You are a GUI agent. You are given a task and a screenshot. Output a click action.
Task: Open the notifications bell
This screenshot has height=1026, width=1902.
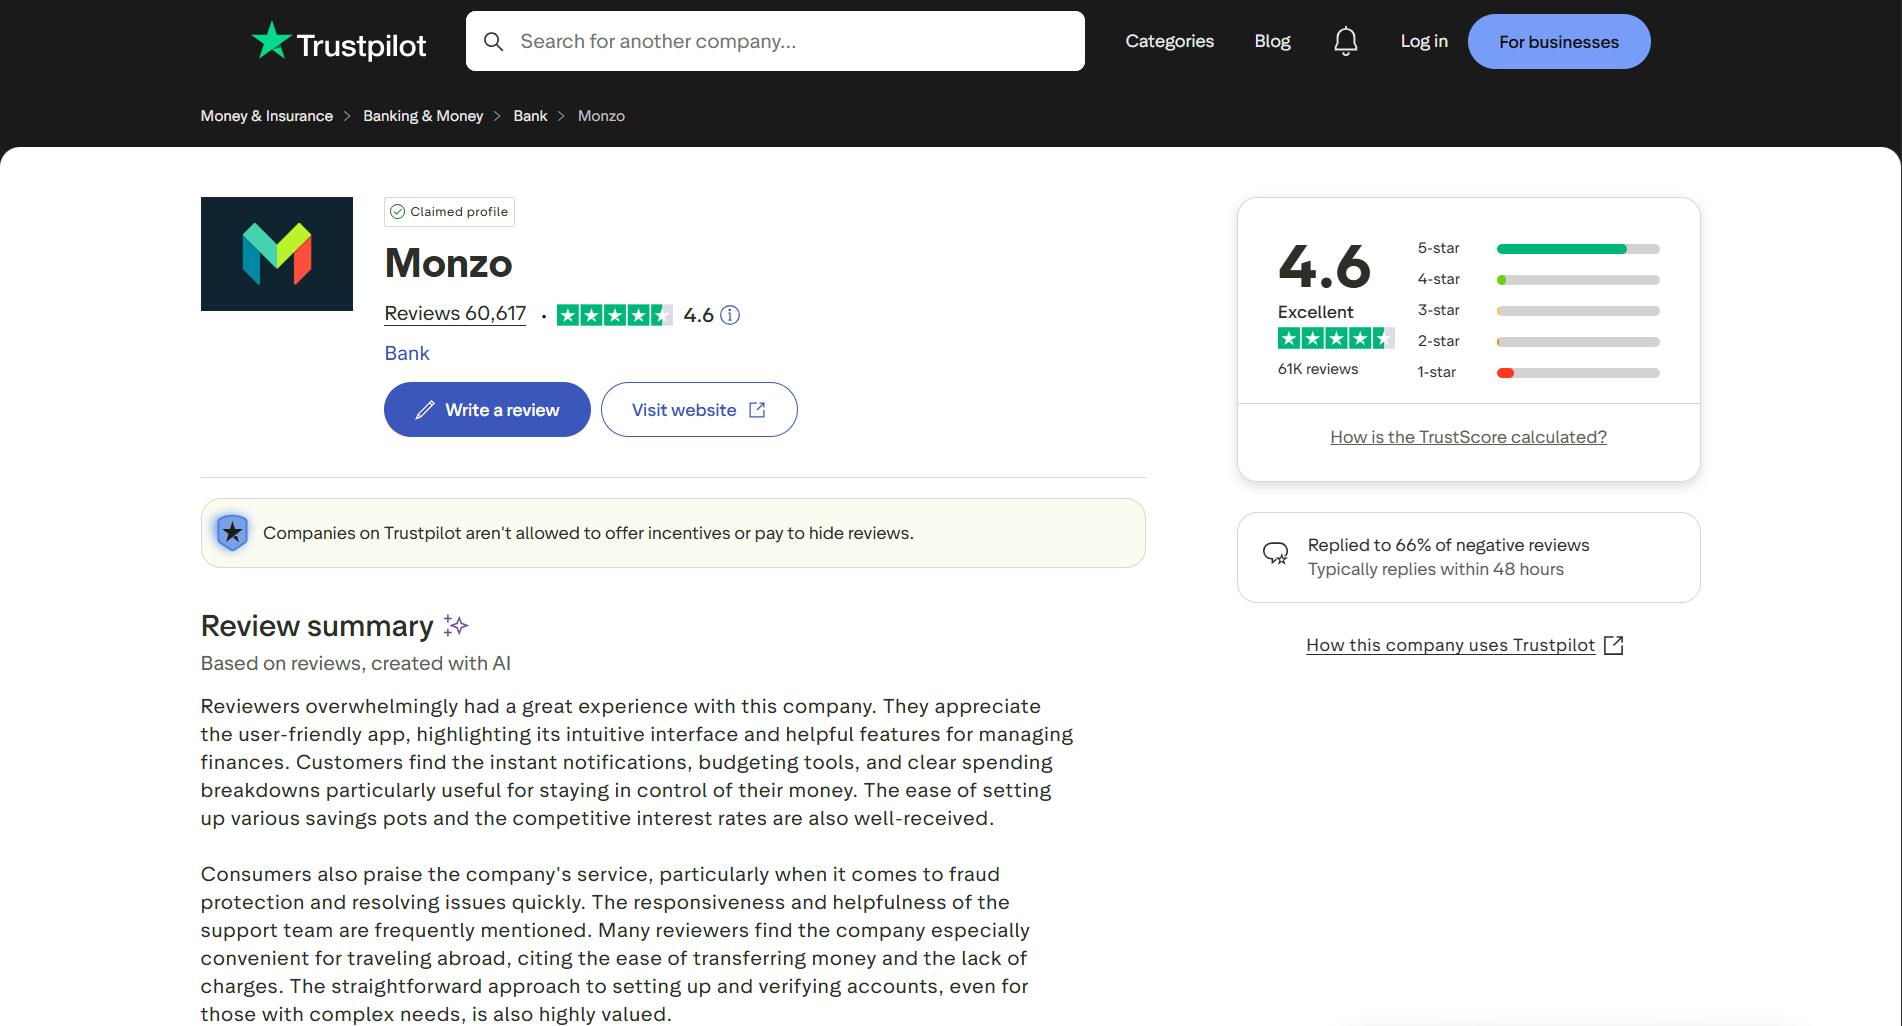(x=1346, y=41)
